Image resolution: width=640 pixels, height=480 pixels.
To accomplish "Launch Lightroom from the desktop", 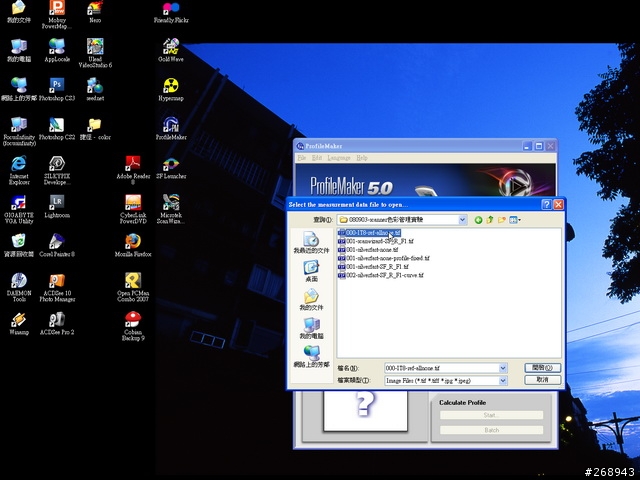I will coord(57,206).
